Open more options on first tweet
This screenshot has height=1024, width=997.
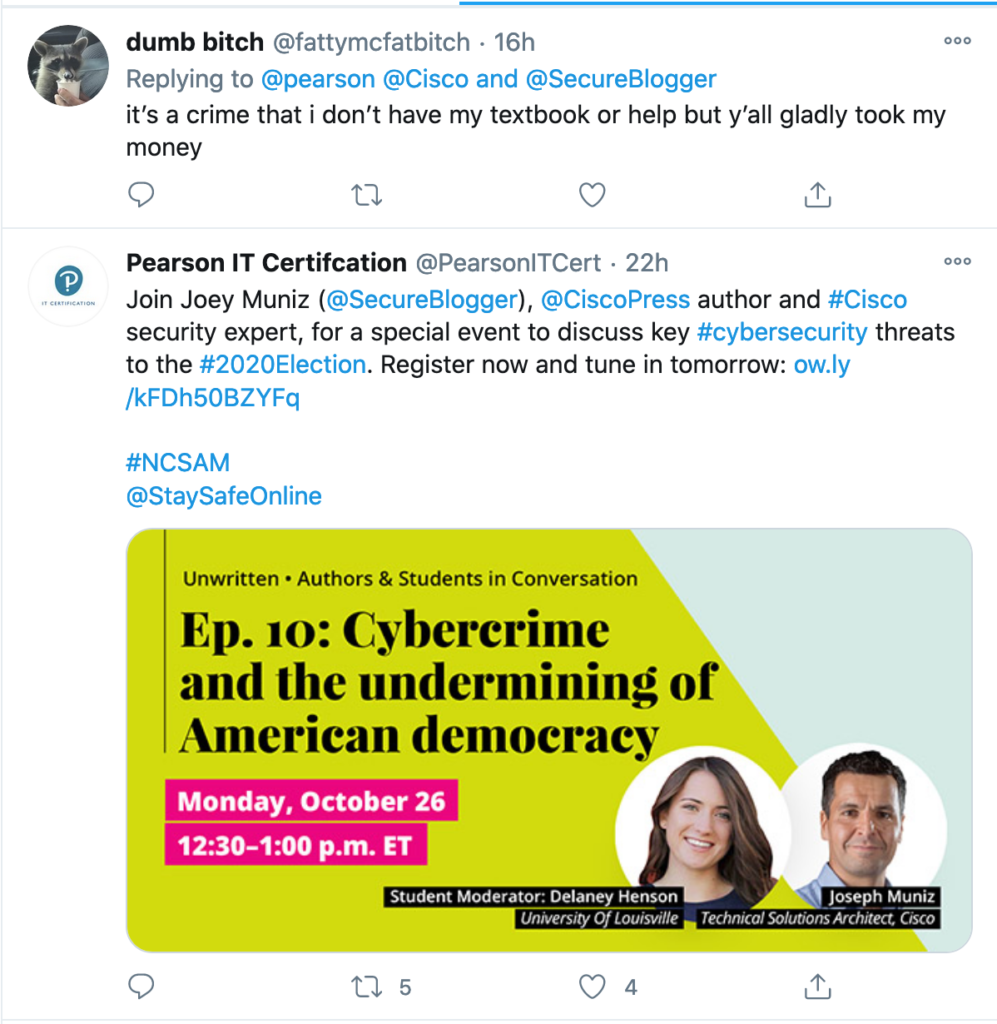pos(957,41)
